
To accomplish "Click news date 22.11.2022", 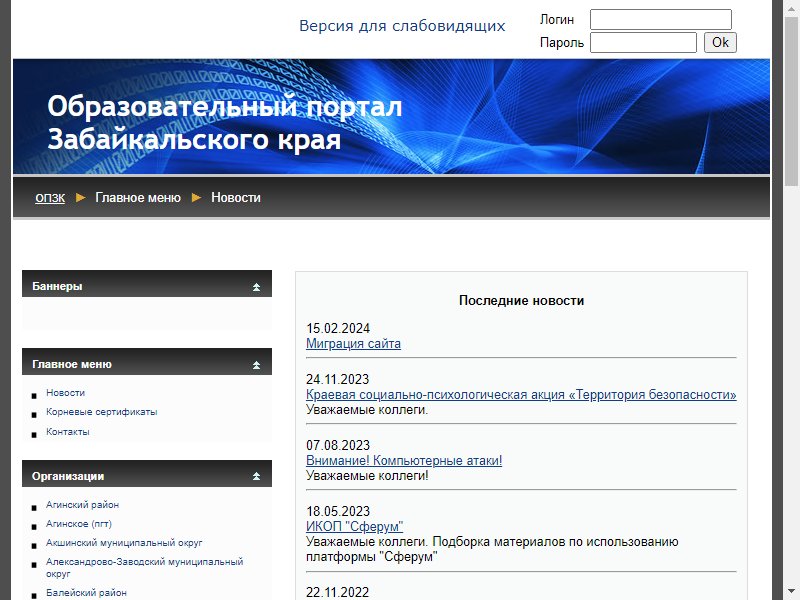I will tap(337, 592).
